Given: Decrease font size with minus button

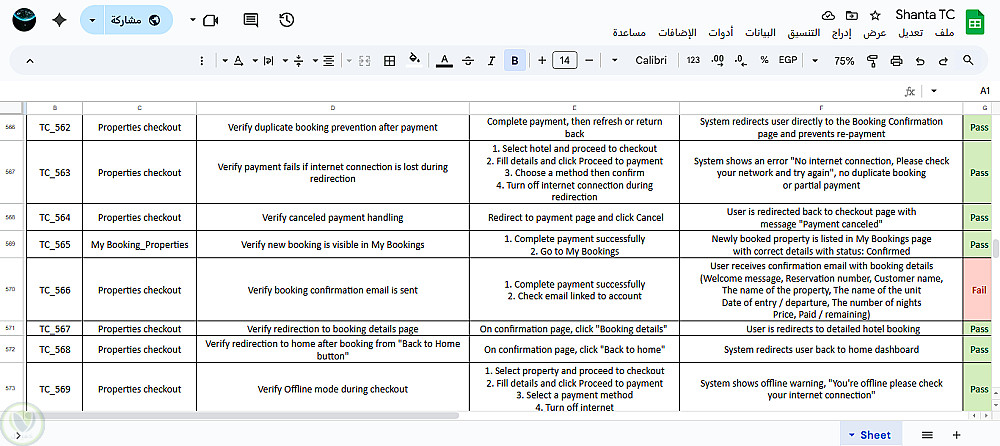Looking at the screenshot, I should [x=589, y=61].
